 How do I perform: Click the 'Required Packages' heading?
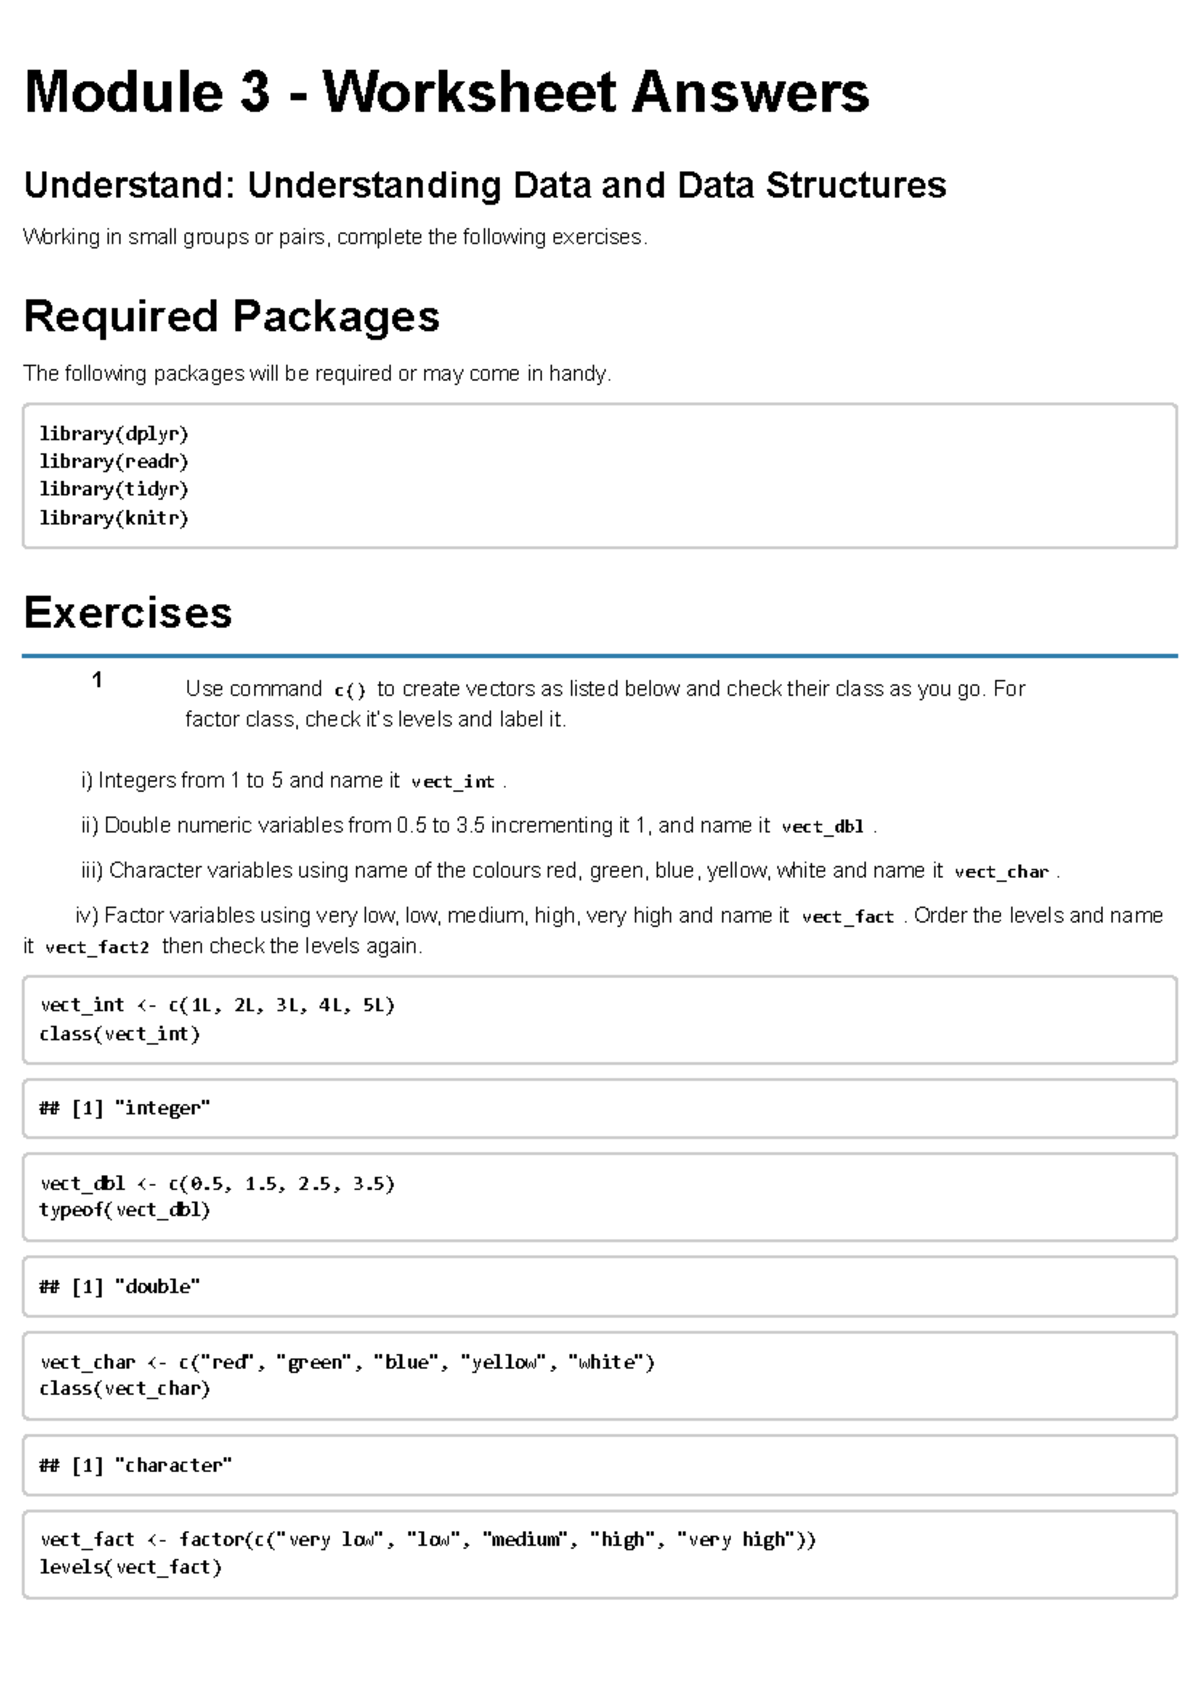point(231,316)
